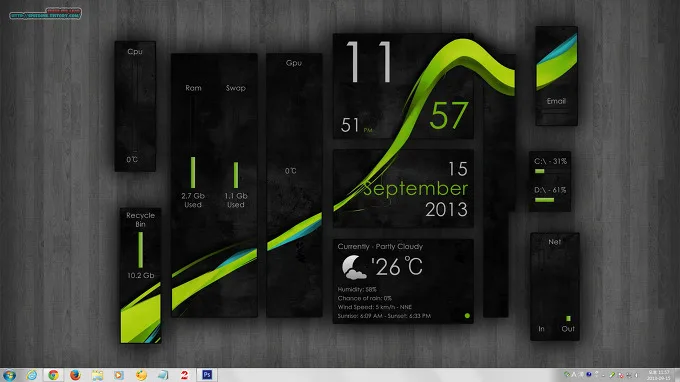Click the '26 °C temperature reading
This screenshot has width=680, height=382.
click(x=397, y=267)
